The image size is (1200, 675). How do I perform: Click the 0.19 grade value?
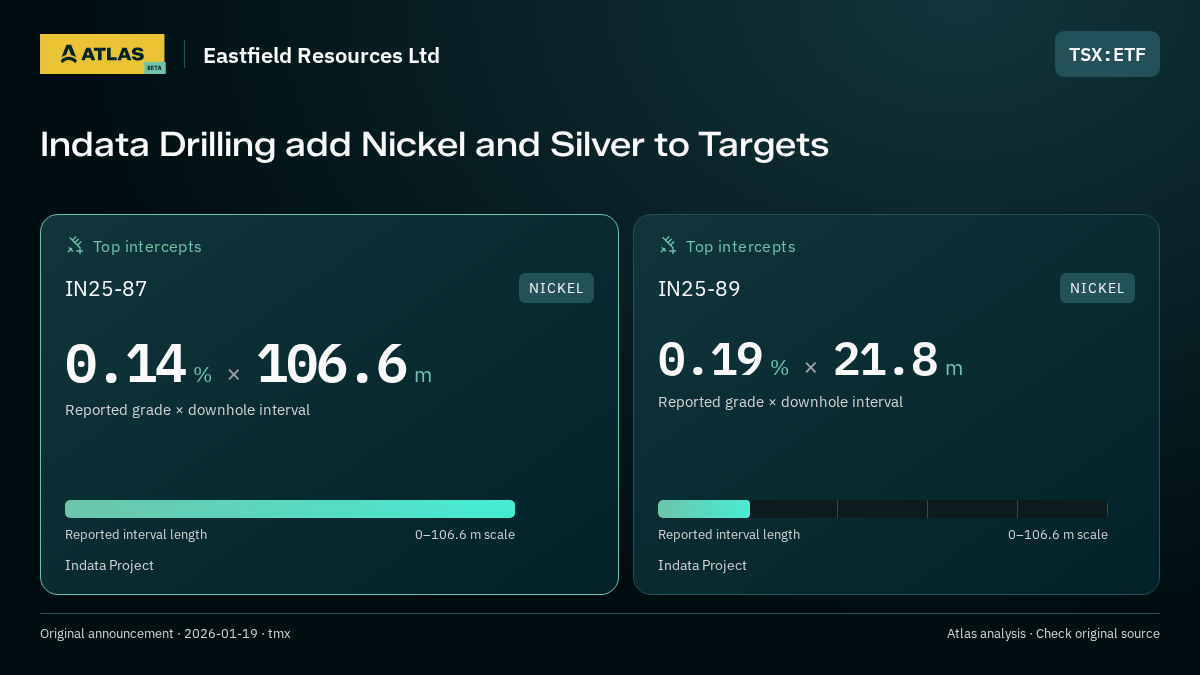click(710, 360)
